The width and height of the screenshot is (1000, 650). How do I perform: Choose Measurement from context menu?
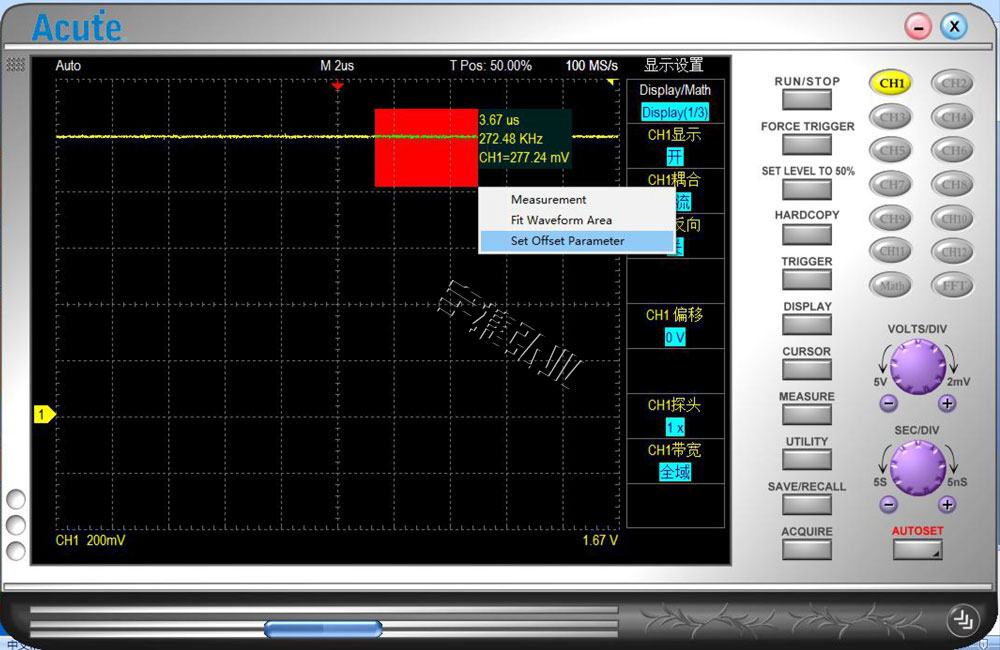click(x=576, y=200)
